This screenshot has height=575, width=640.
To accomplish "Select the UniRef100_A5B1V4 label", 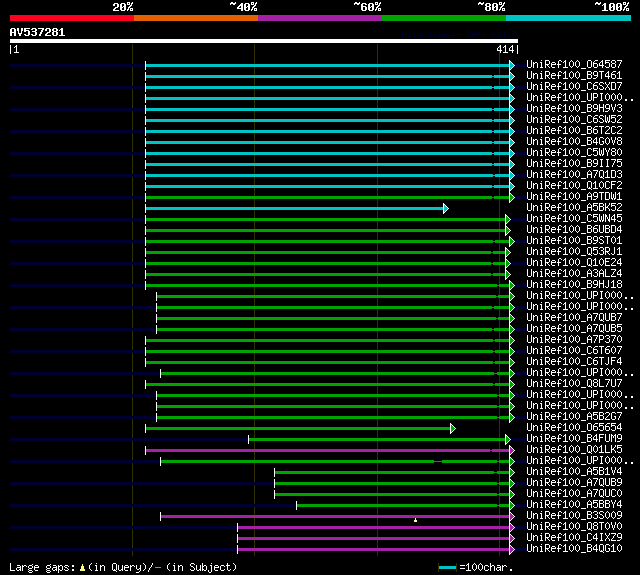I will coord(574,472).
